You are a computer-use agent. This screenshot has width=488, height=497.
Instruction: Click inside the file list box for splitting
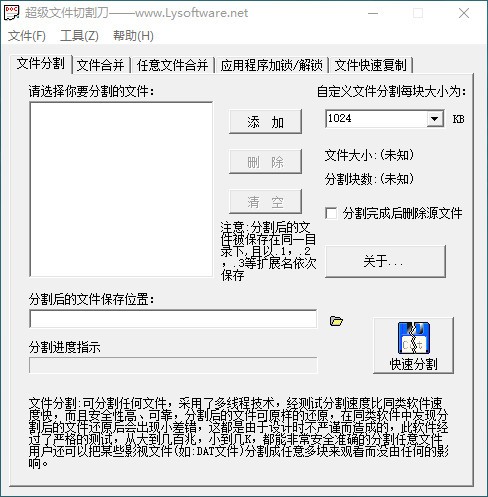[x=121, y=189]
